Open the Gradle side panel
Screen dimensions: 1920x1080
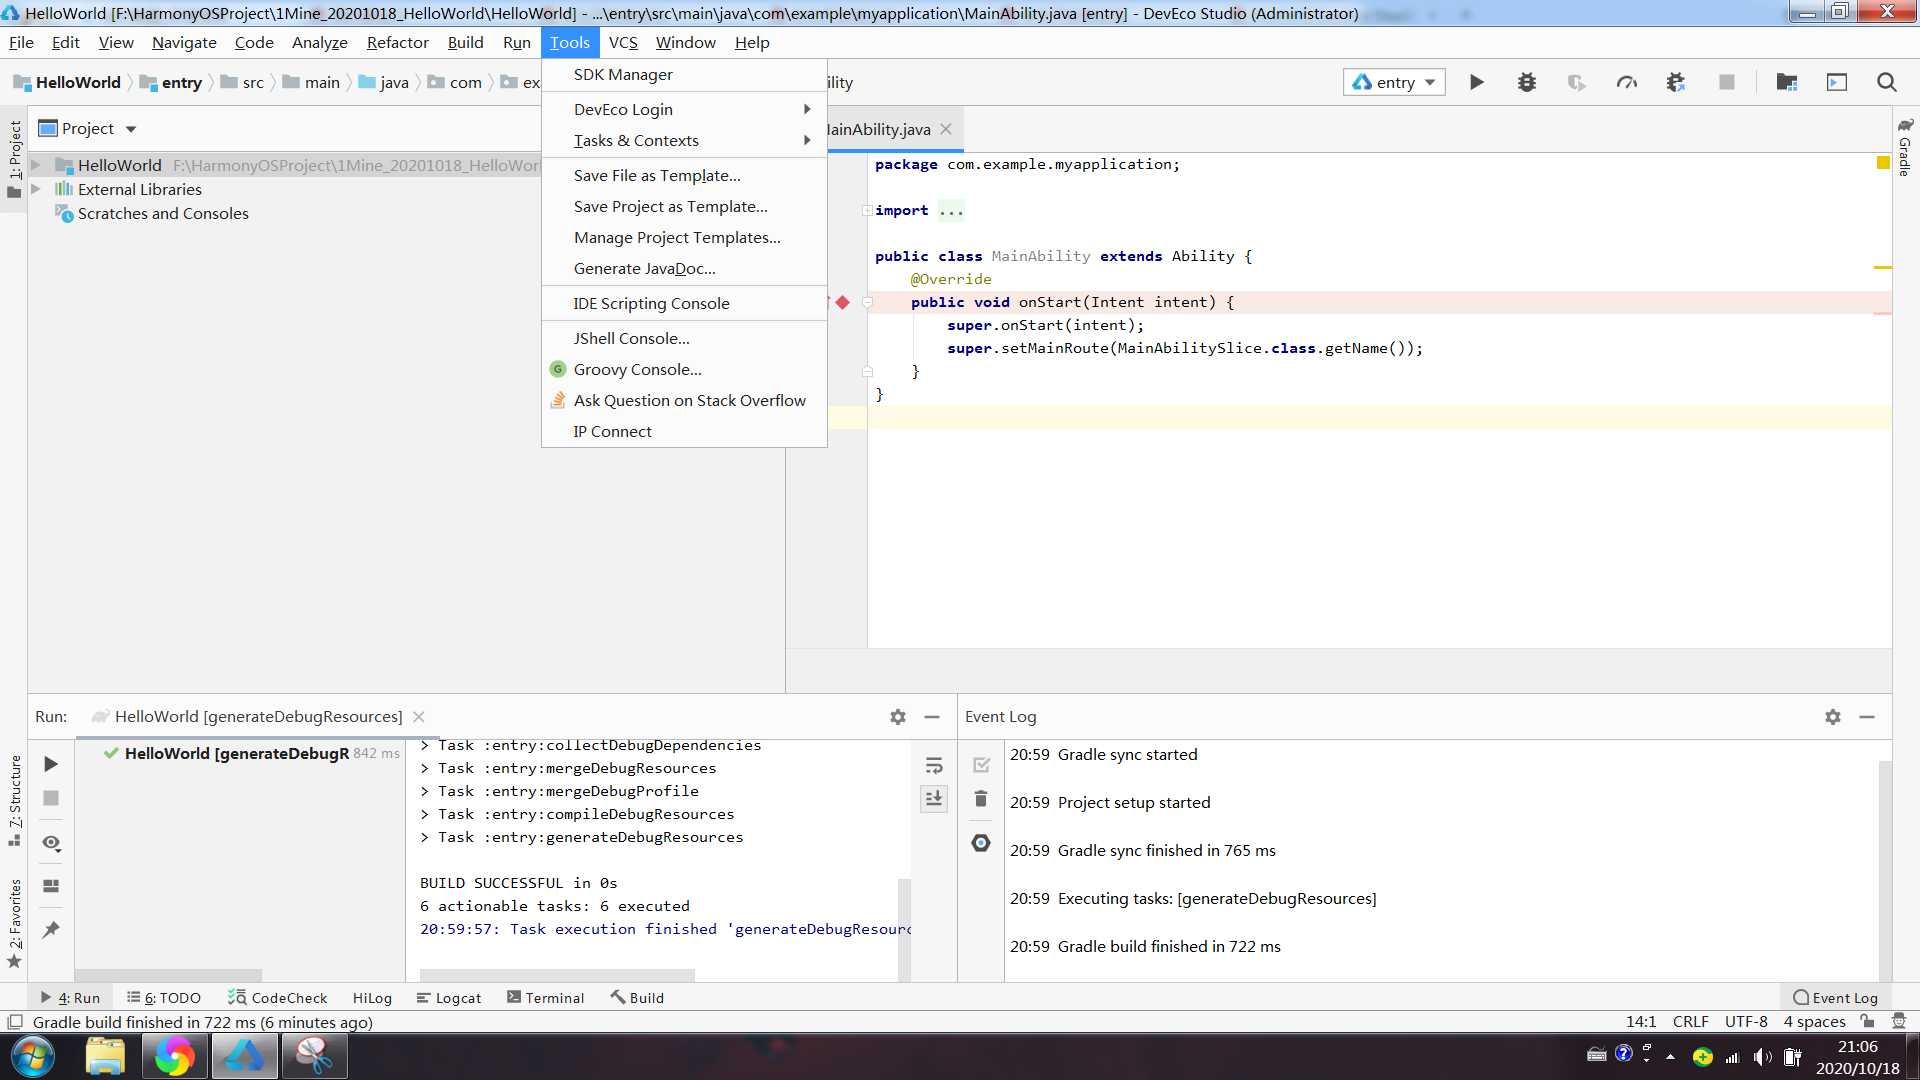click(x=1905, y=148)
